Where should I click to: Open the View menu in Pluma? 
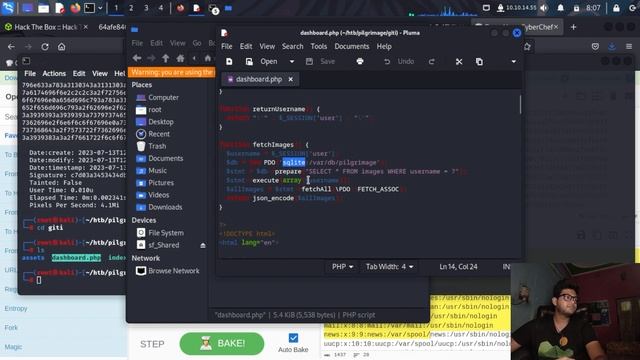[267, 47]
